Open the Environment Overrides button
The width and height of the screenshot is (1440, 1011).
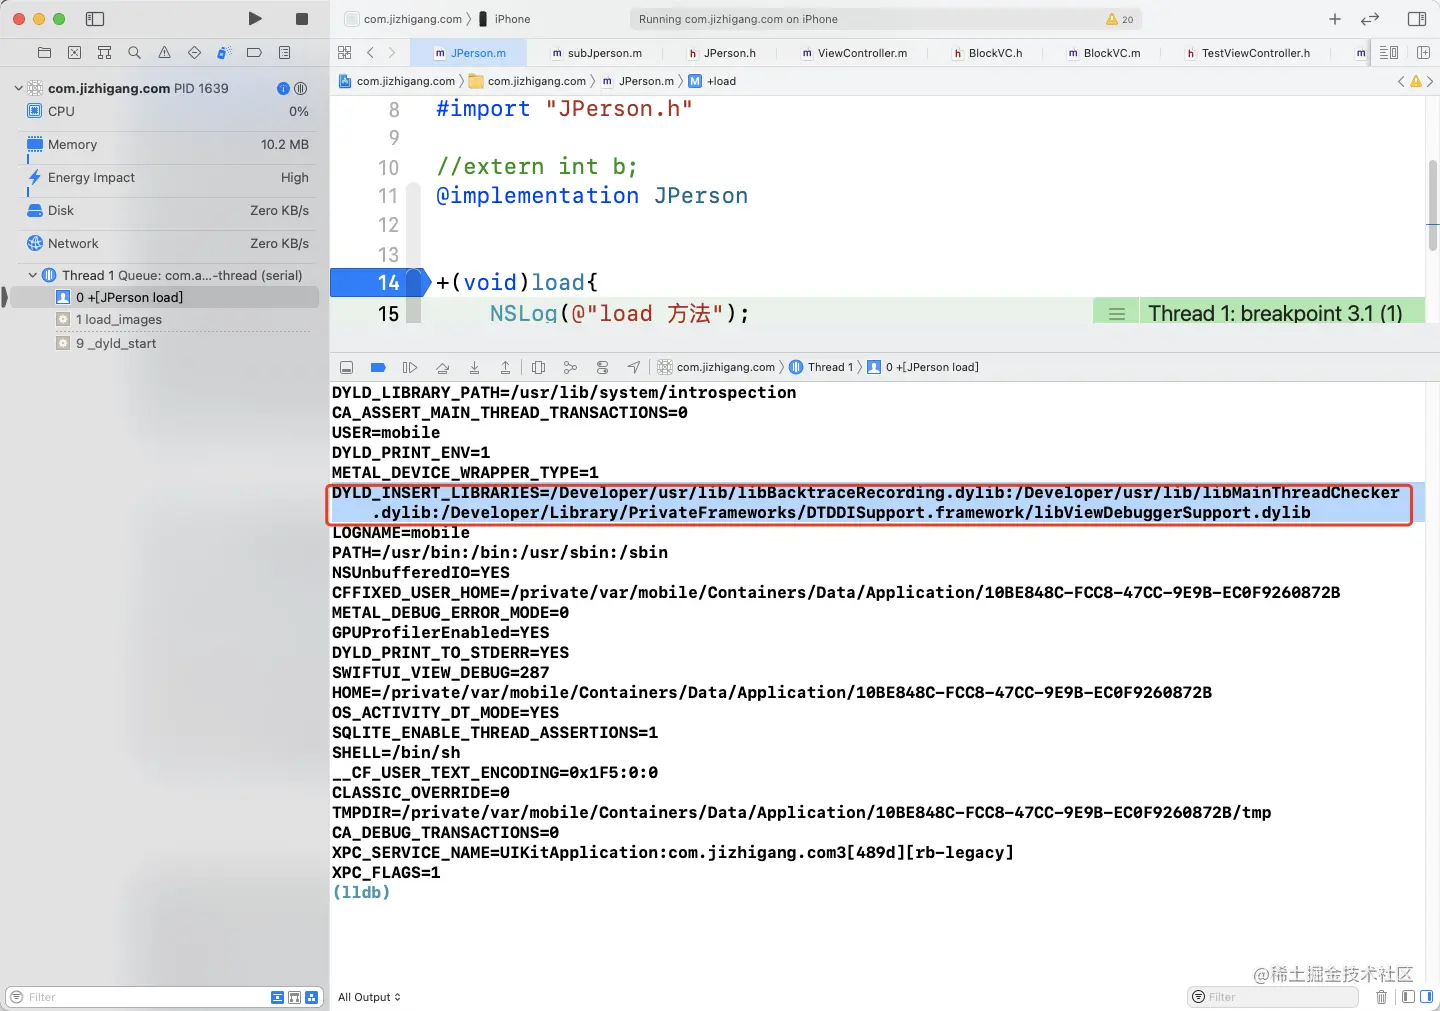click(x=602, y=367)
